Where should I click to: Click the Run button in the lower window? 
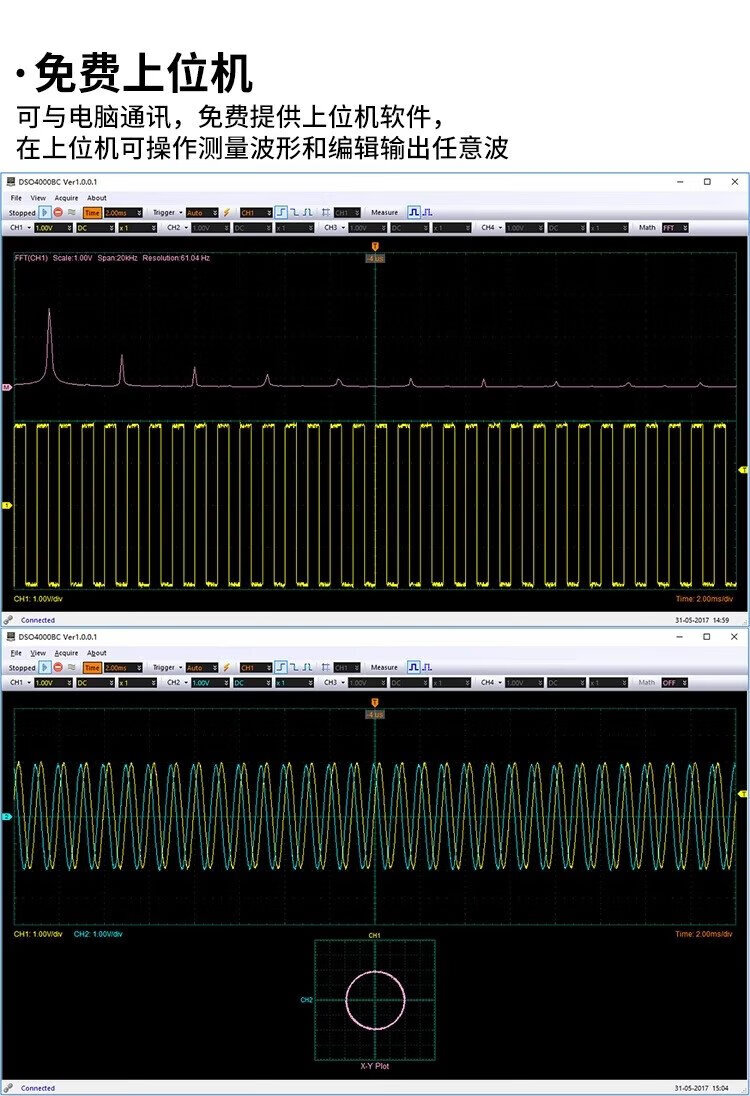coord(45,667)
